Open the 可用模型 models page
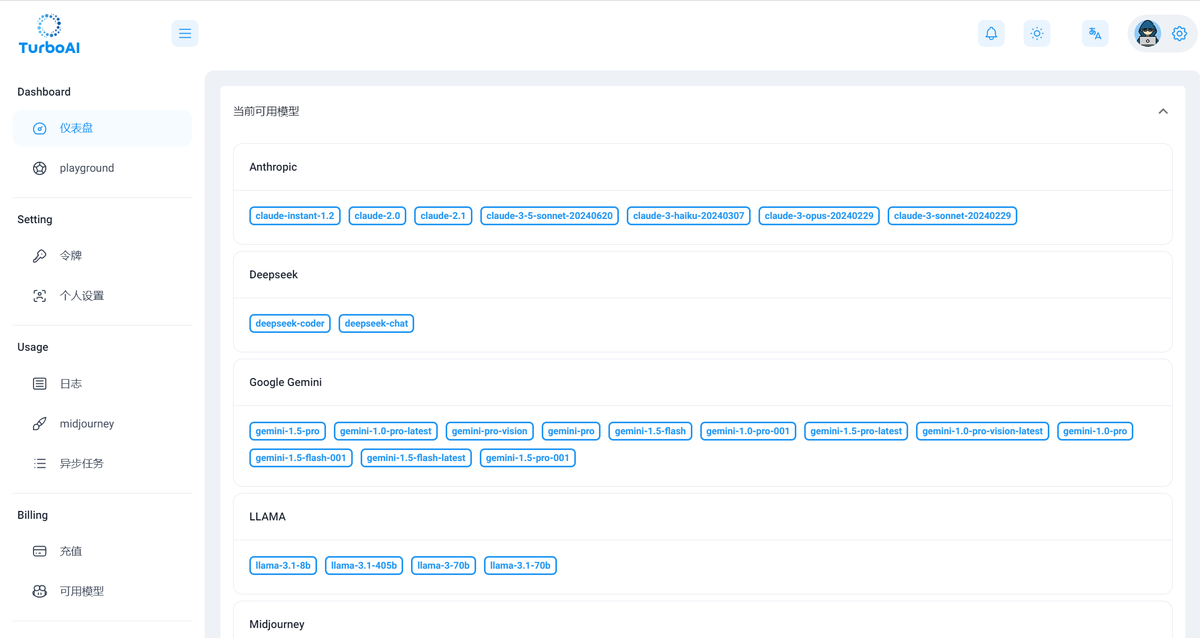This screenshot has width=1200, height=638. pyautogui.click(x=102, y=591)
